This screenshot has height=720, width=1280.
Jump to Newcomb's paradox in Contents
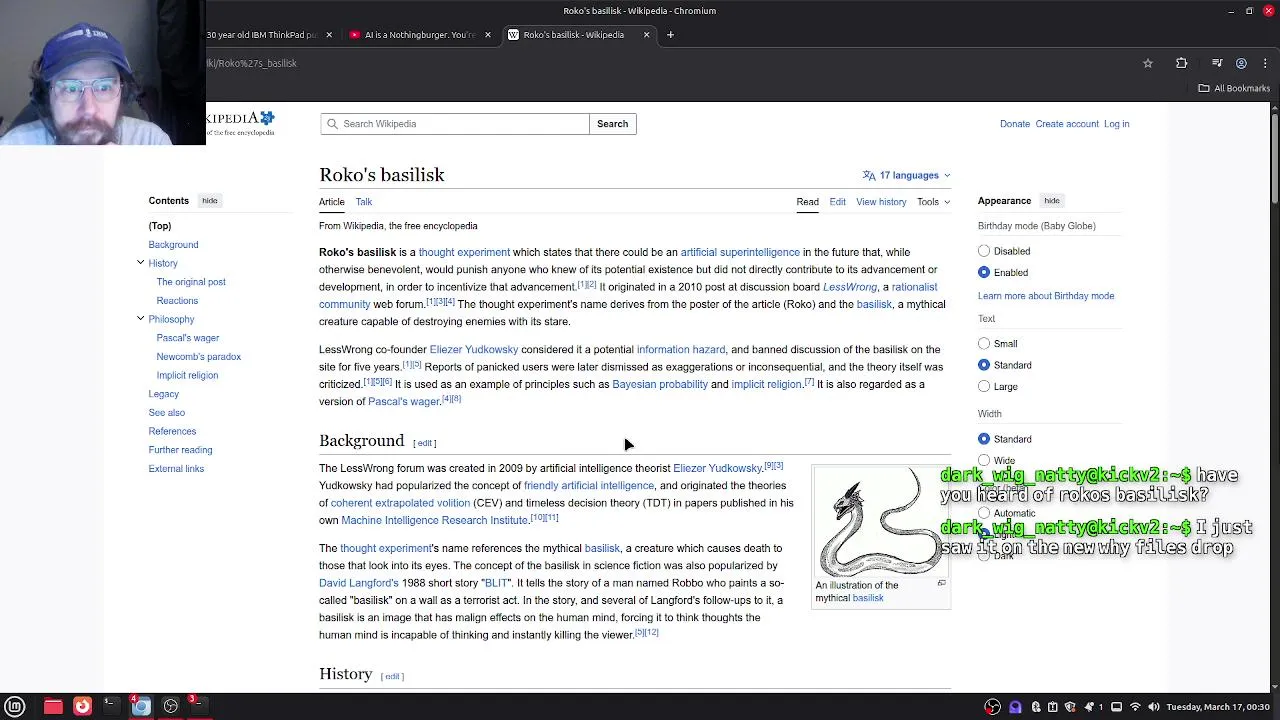(x=199, y=357)
